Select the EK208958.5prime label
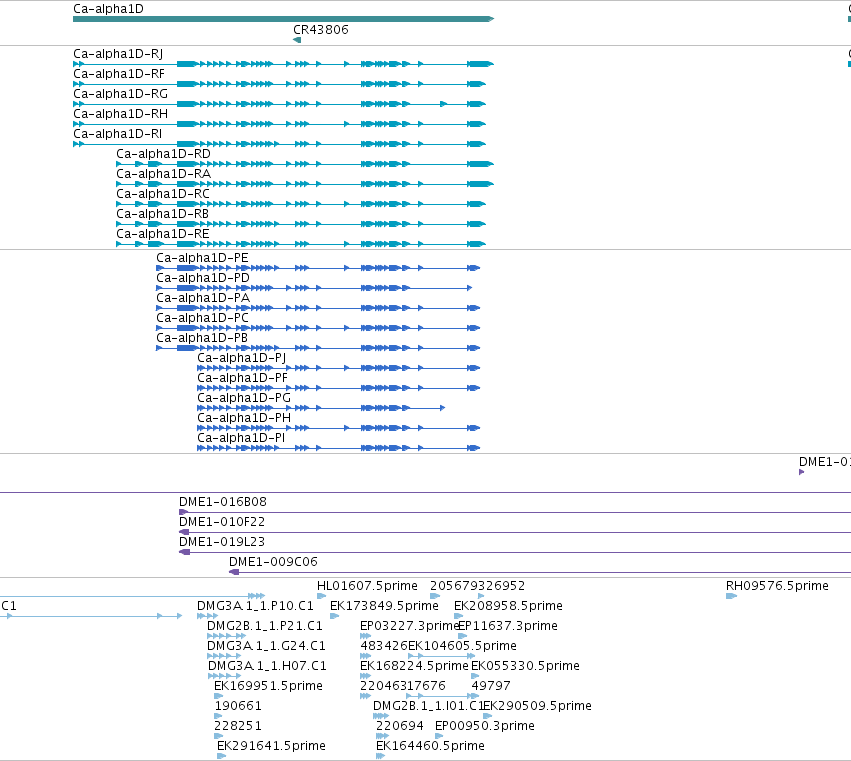Image resolution: width=851 pixels, height=761 pixels. [x=508, y=606]
